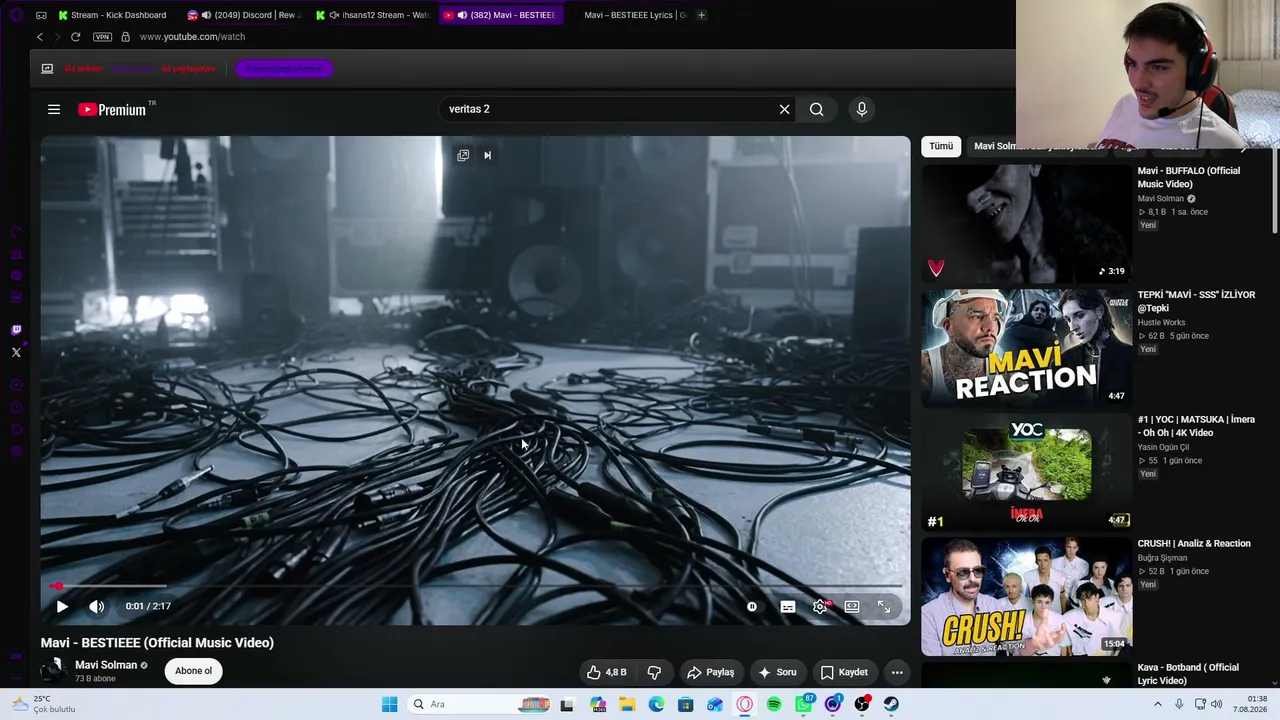Open the Mavi Solman channel avatar
1280x720 pixels.
52,671
